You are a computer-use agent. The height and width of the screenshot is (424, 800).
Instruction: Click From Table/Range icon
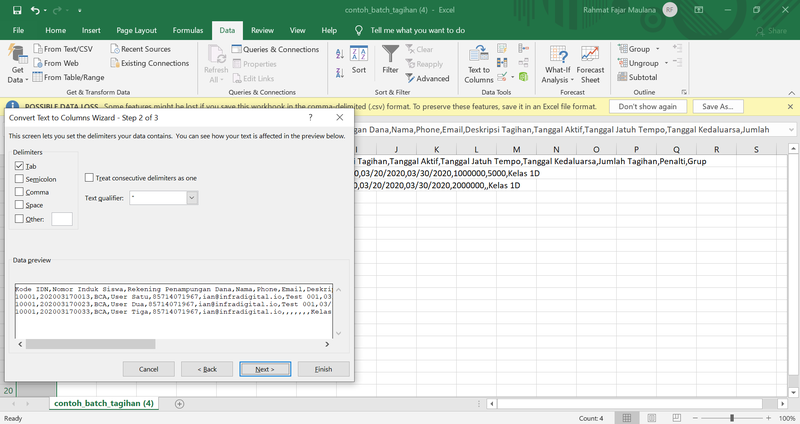pyautogui.click(x=38, y=77)
